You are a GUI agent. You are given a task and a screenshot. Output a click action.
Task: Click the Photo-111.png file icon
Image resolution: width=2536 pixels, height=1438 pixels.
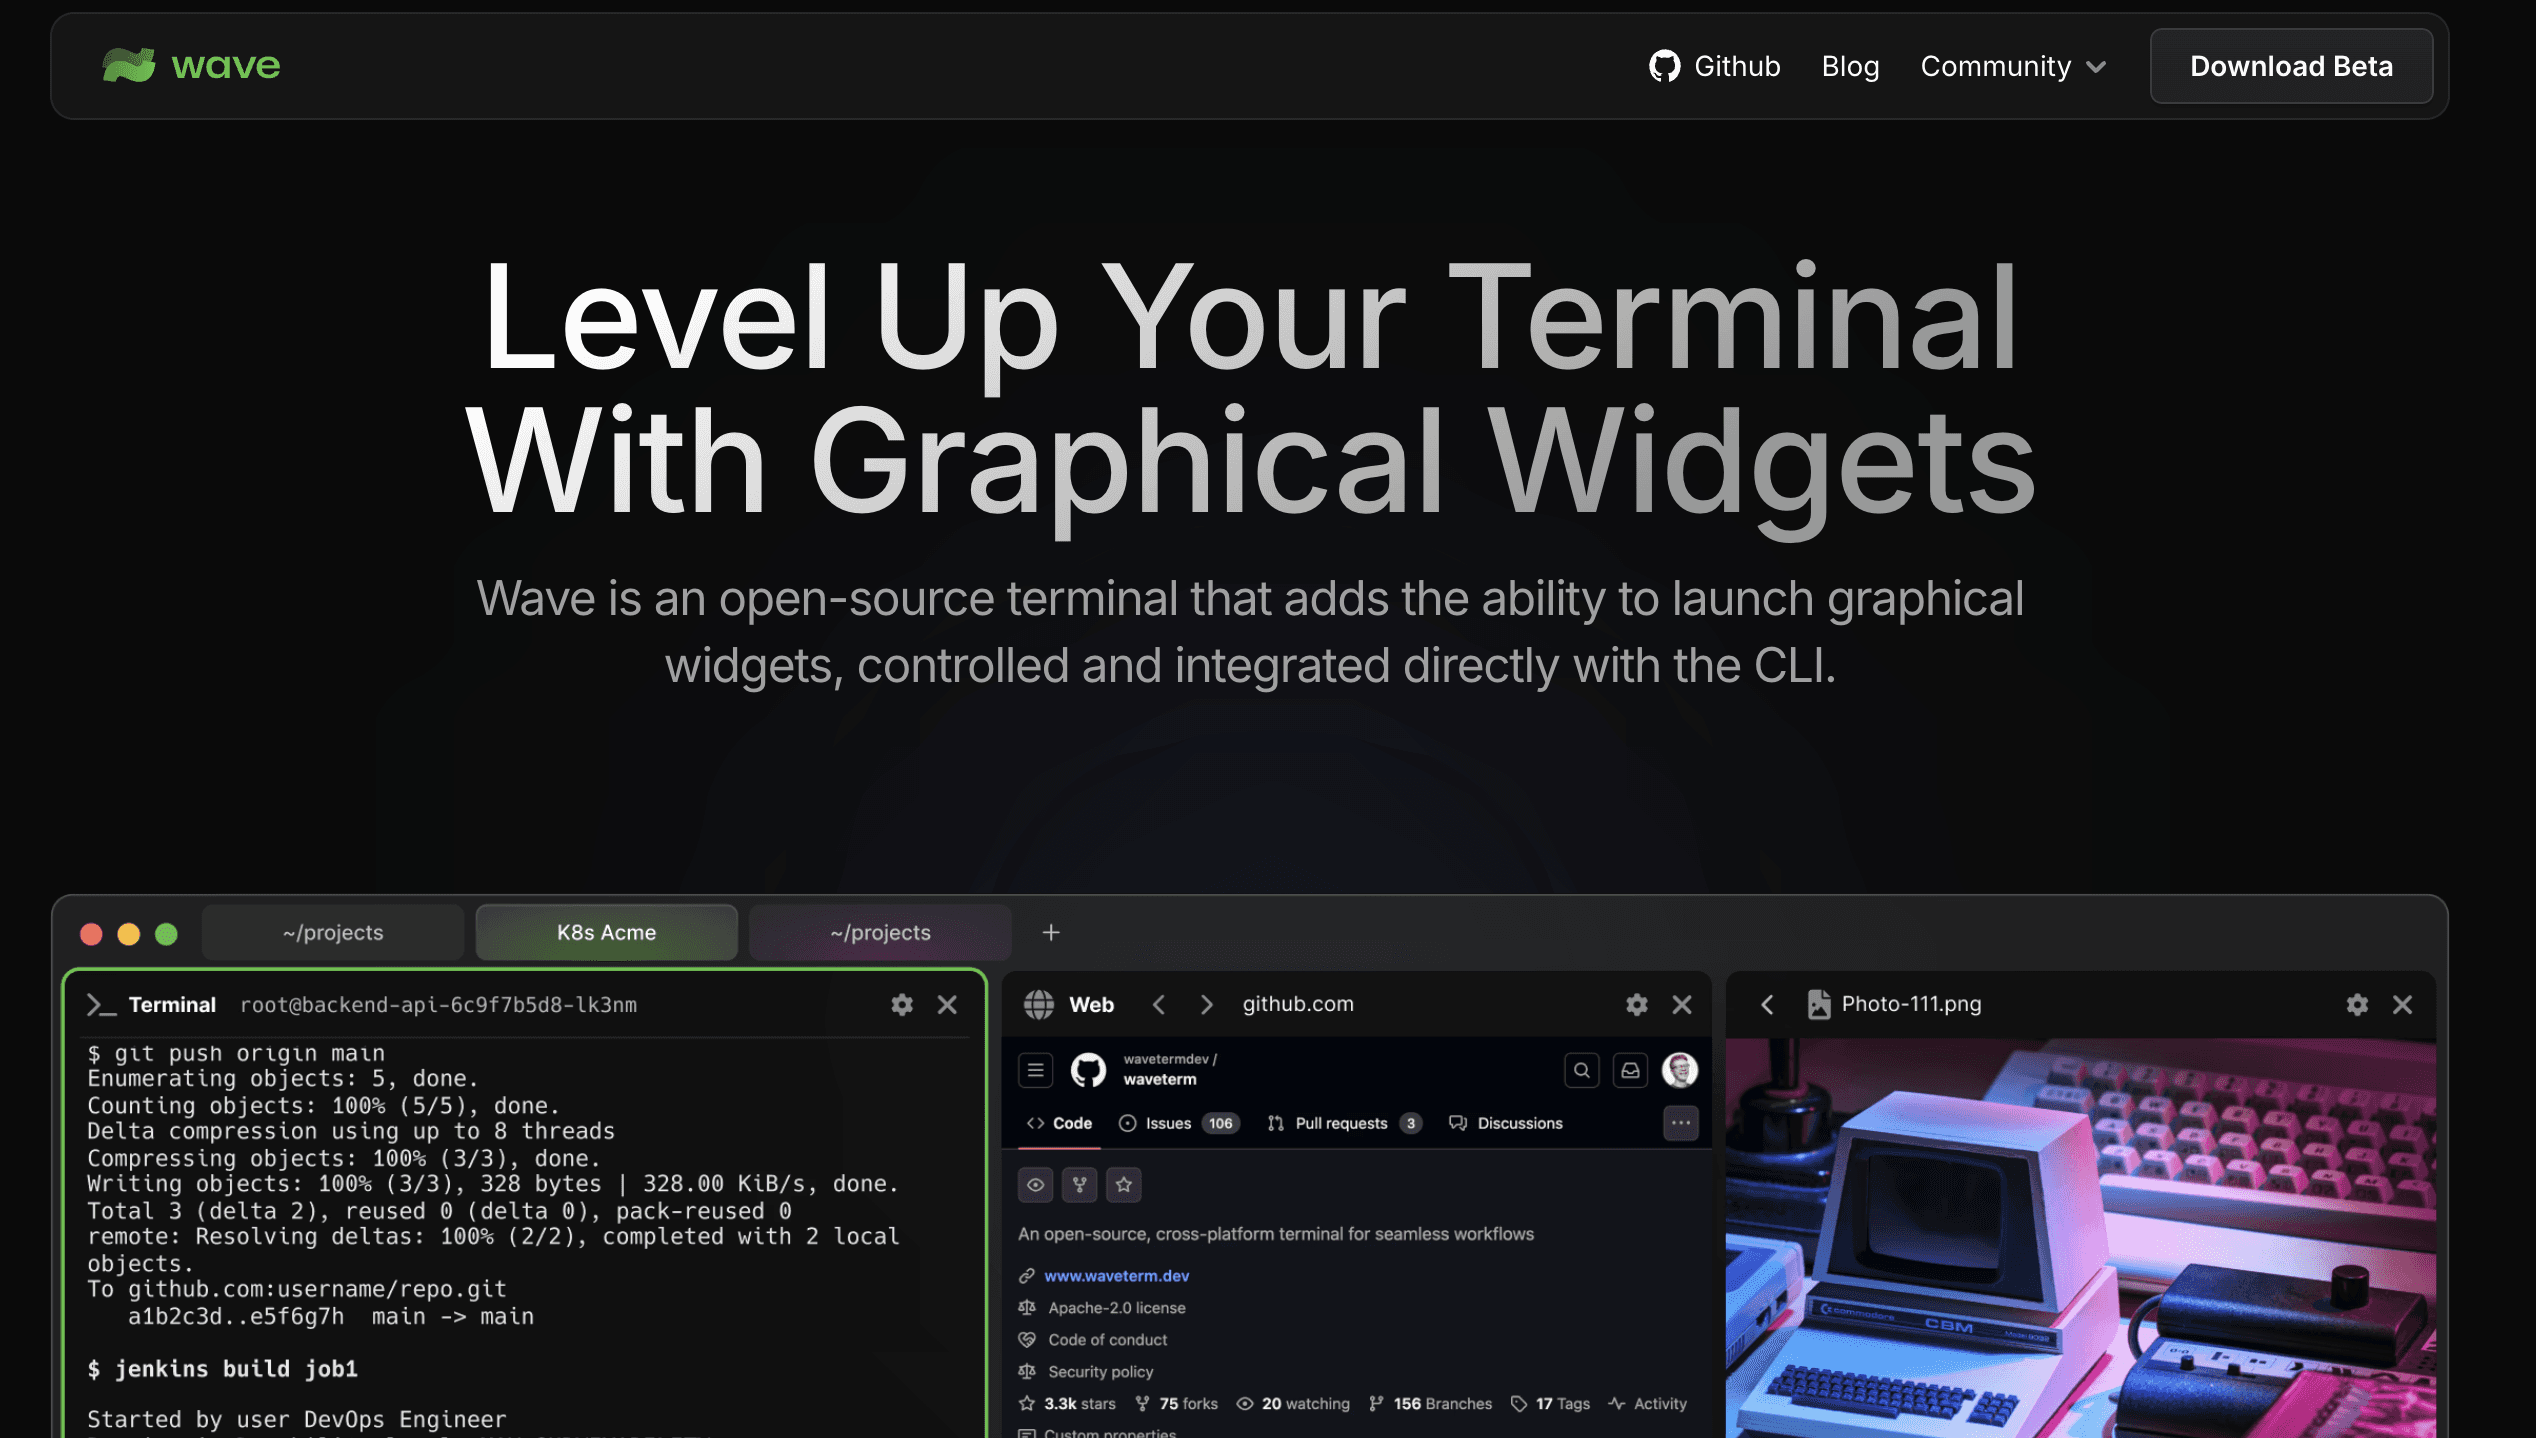pos(1819,1004)
